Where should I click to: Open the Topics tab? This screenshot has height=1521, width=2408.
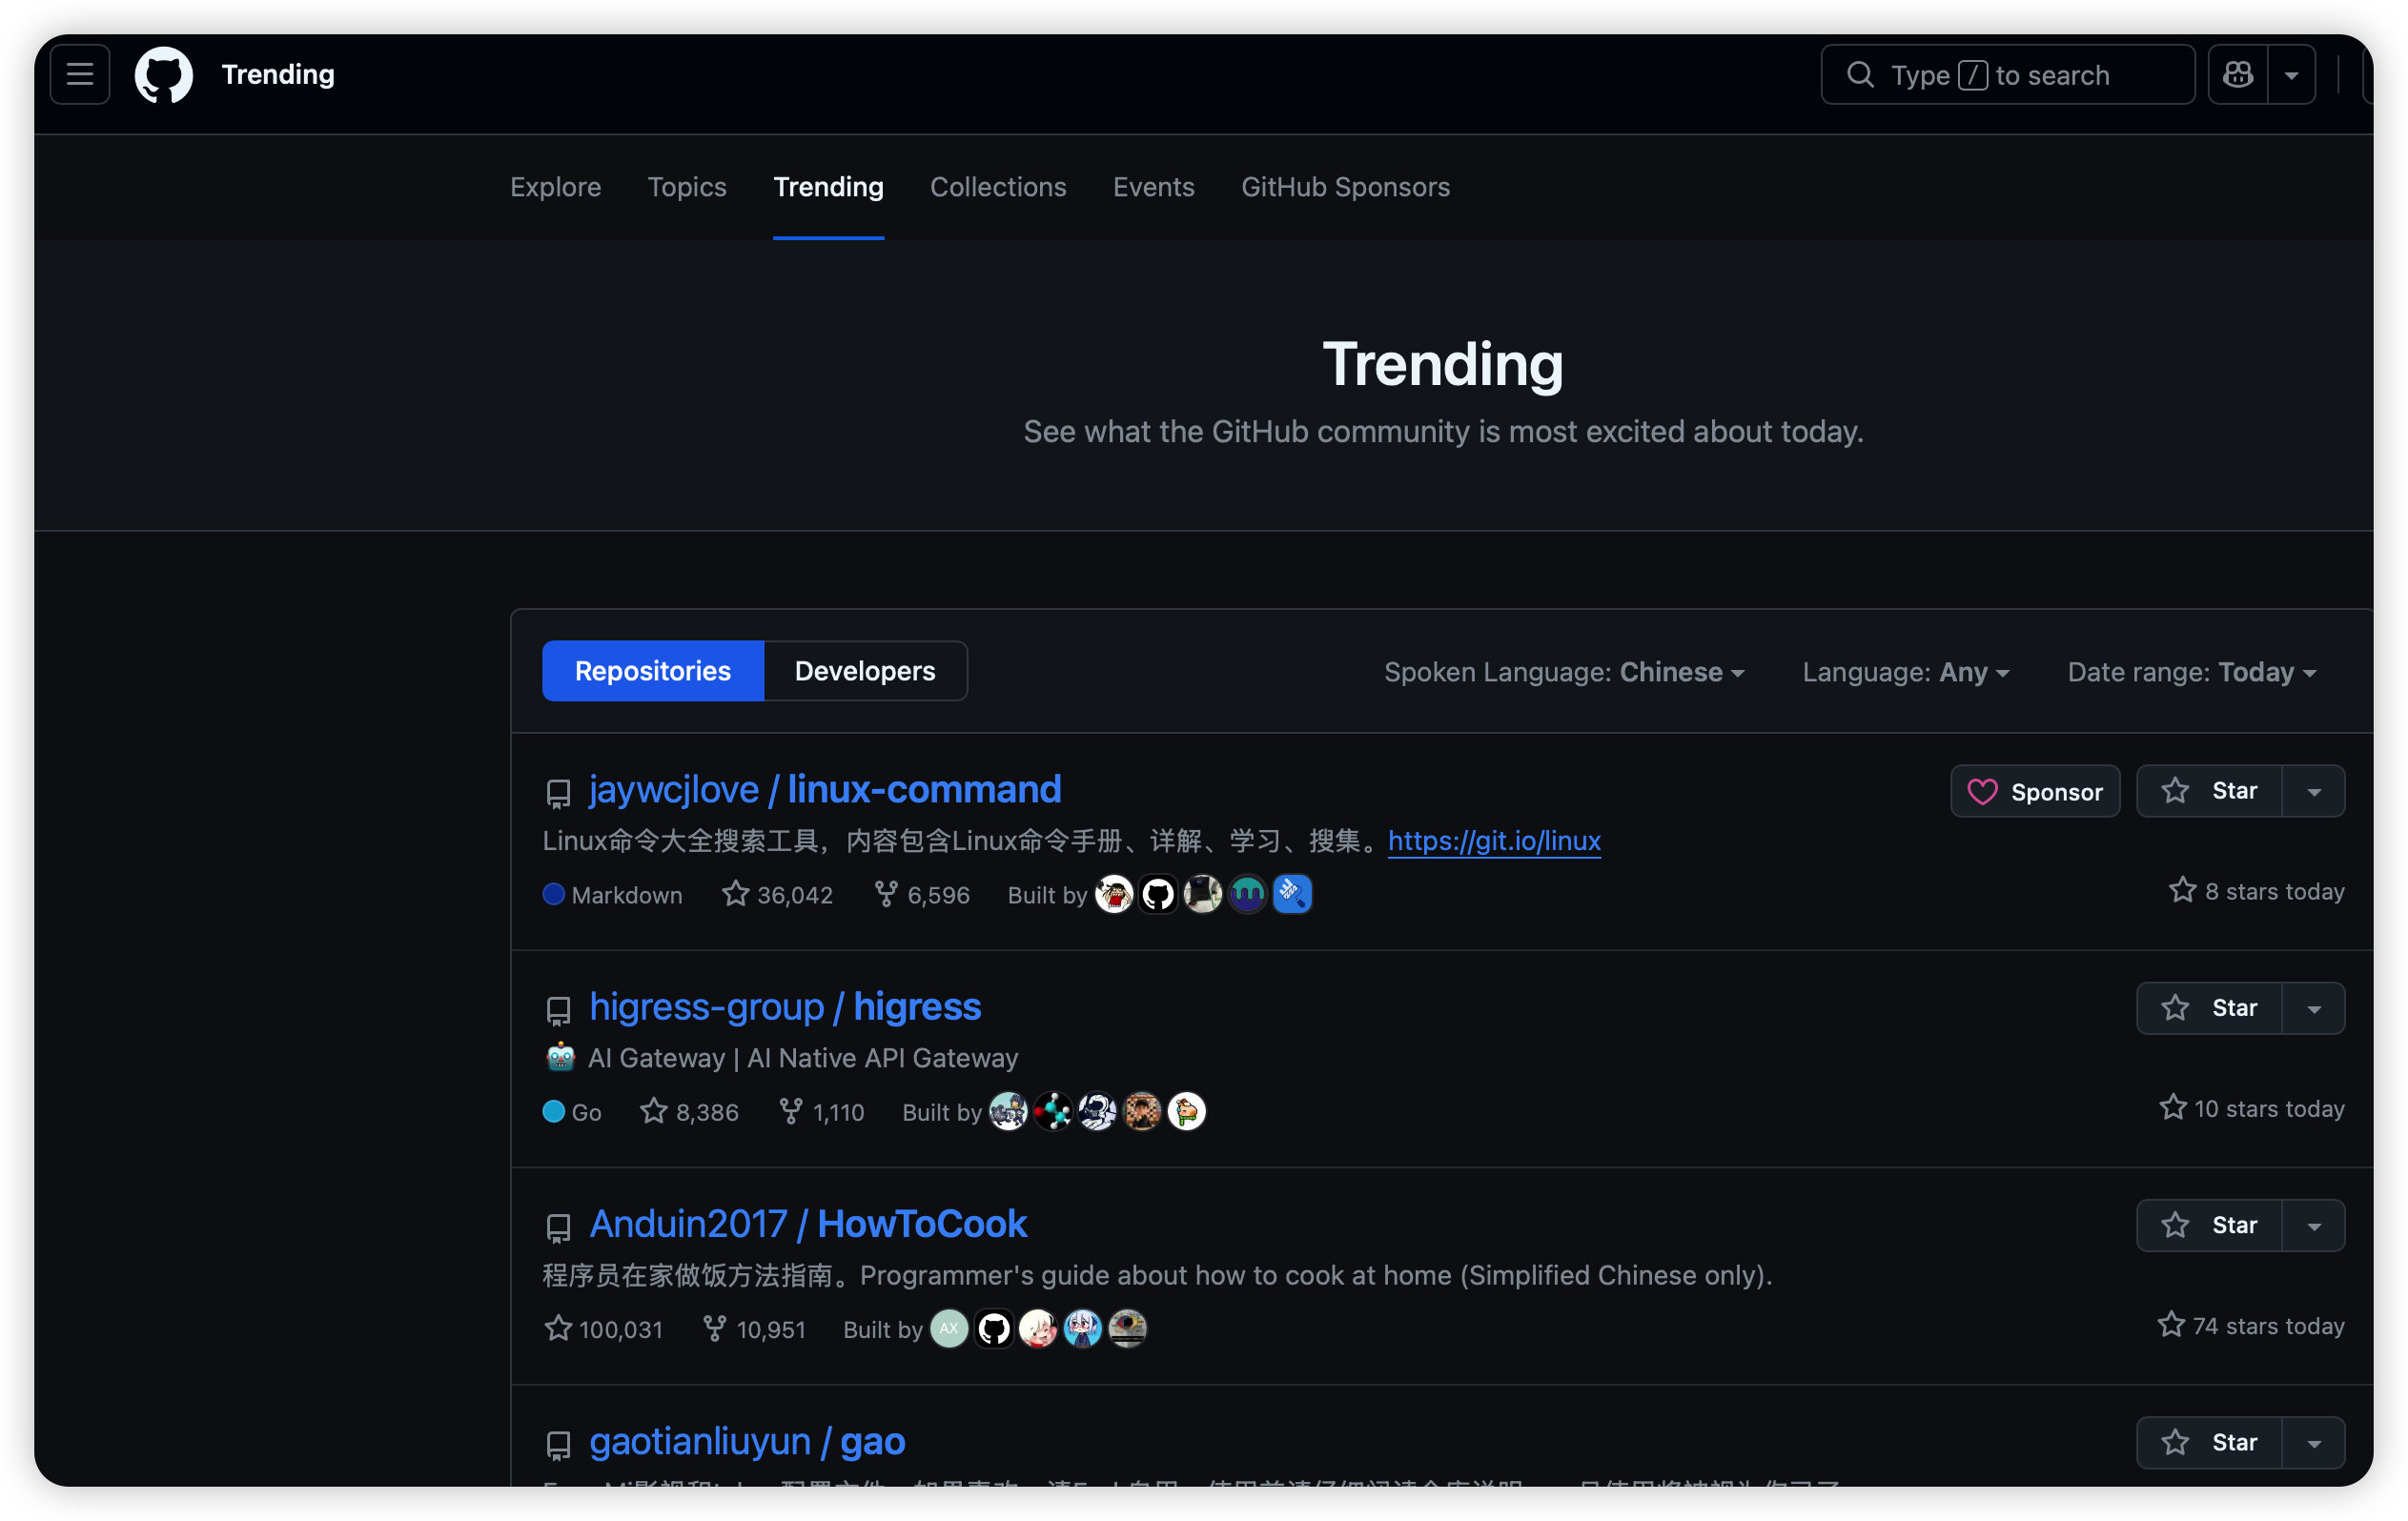point(687,187)
